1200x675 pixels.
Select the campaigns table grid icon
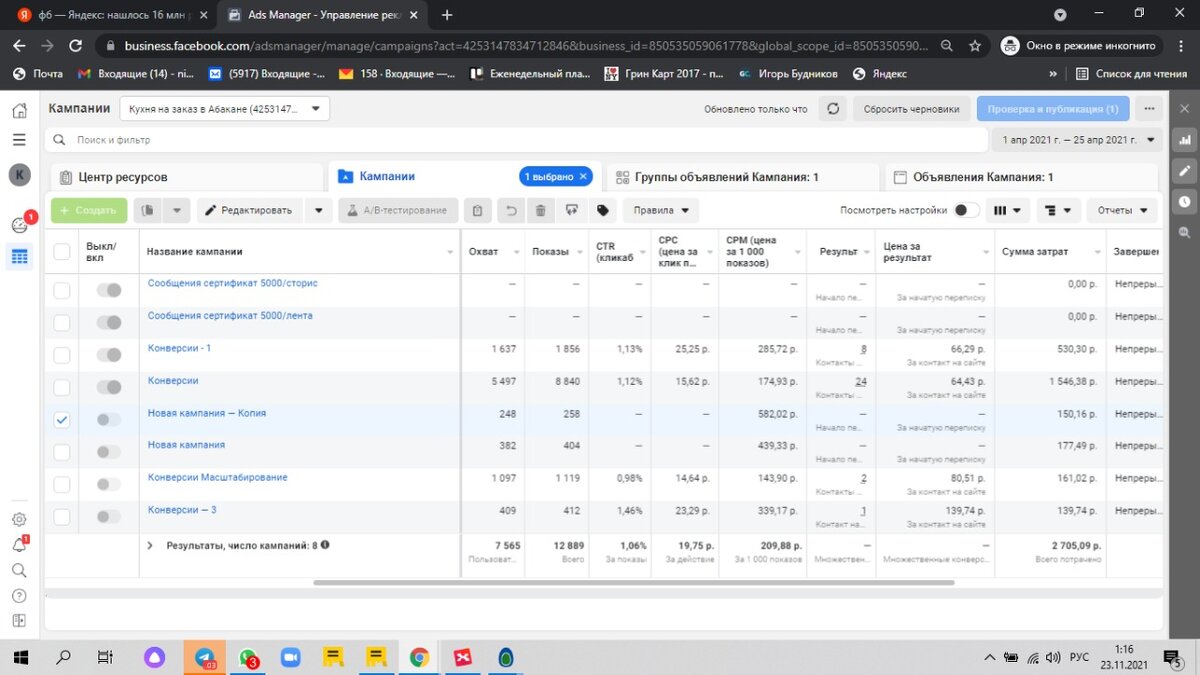[x=19, y=257]
